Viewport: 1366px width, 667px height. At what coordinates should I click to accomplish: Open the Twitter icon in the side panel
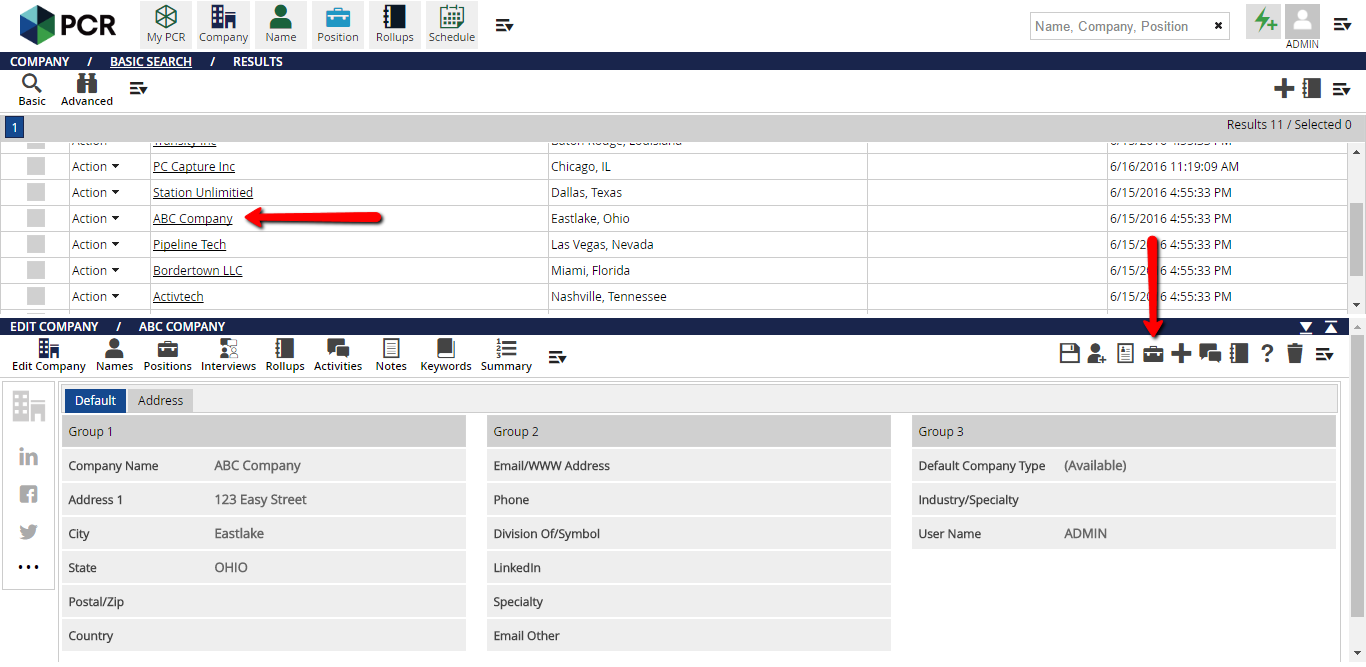[x=29, y=532]
